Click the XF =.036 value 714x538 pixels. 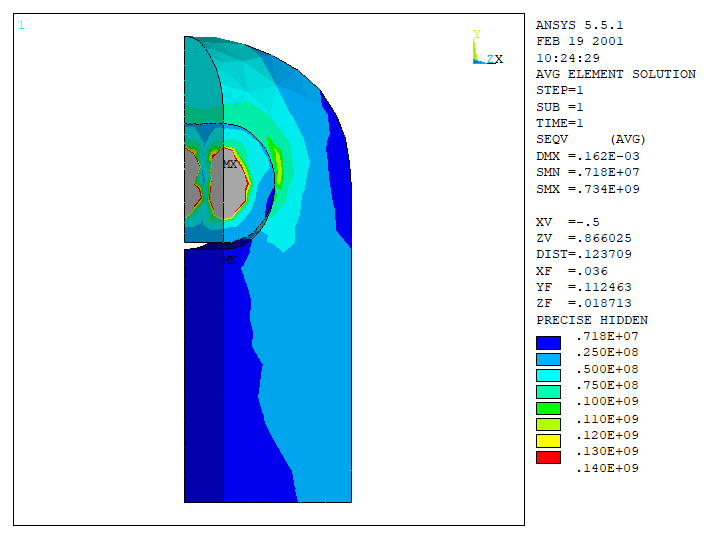(572, 272)
